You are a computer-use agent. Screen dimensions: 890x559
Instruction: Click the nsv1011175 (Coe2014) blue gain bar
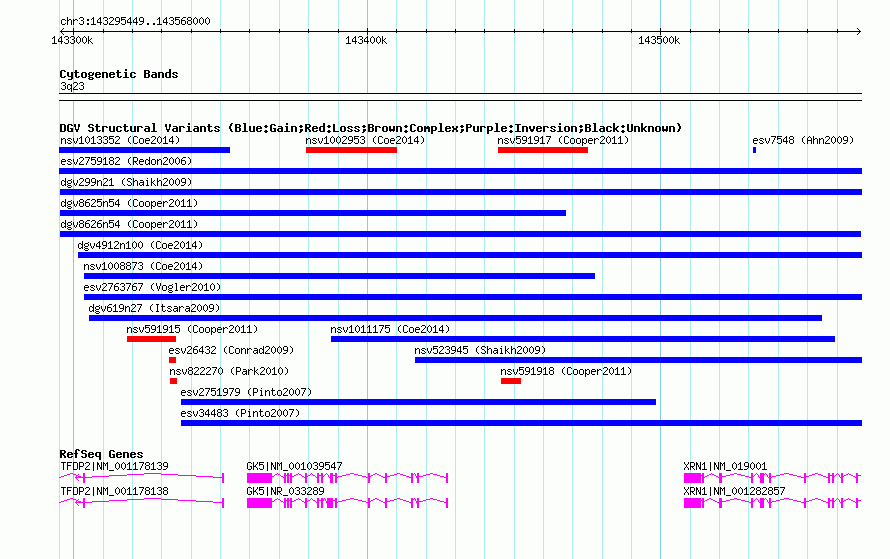[583, 339]
